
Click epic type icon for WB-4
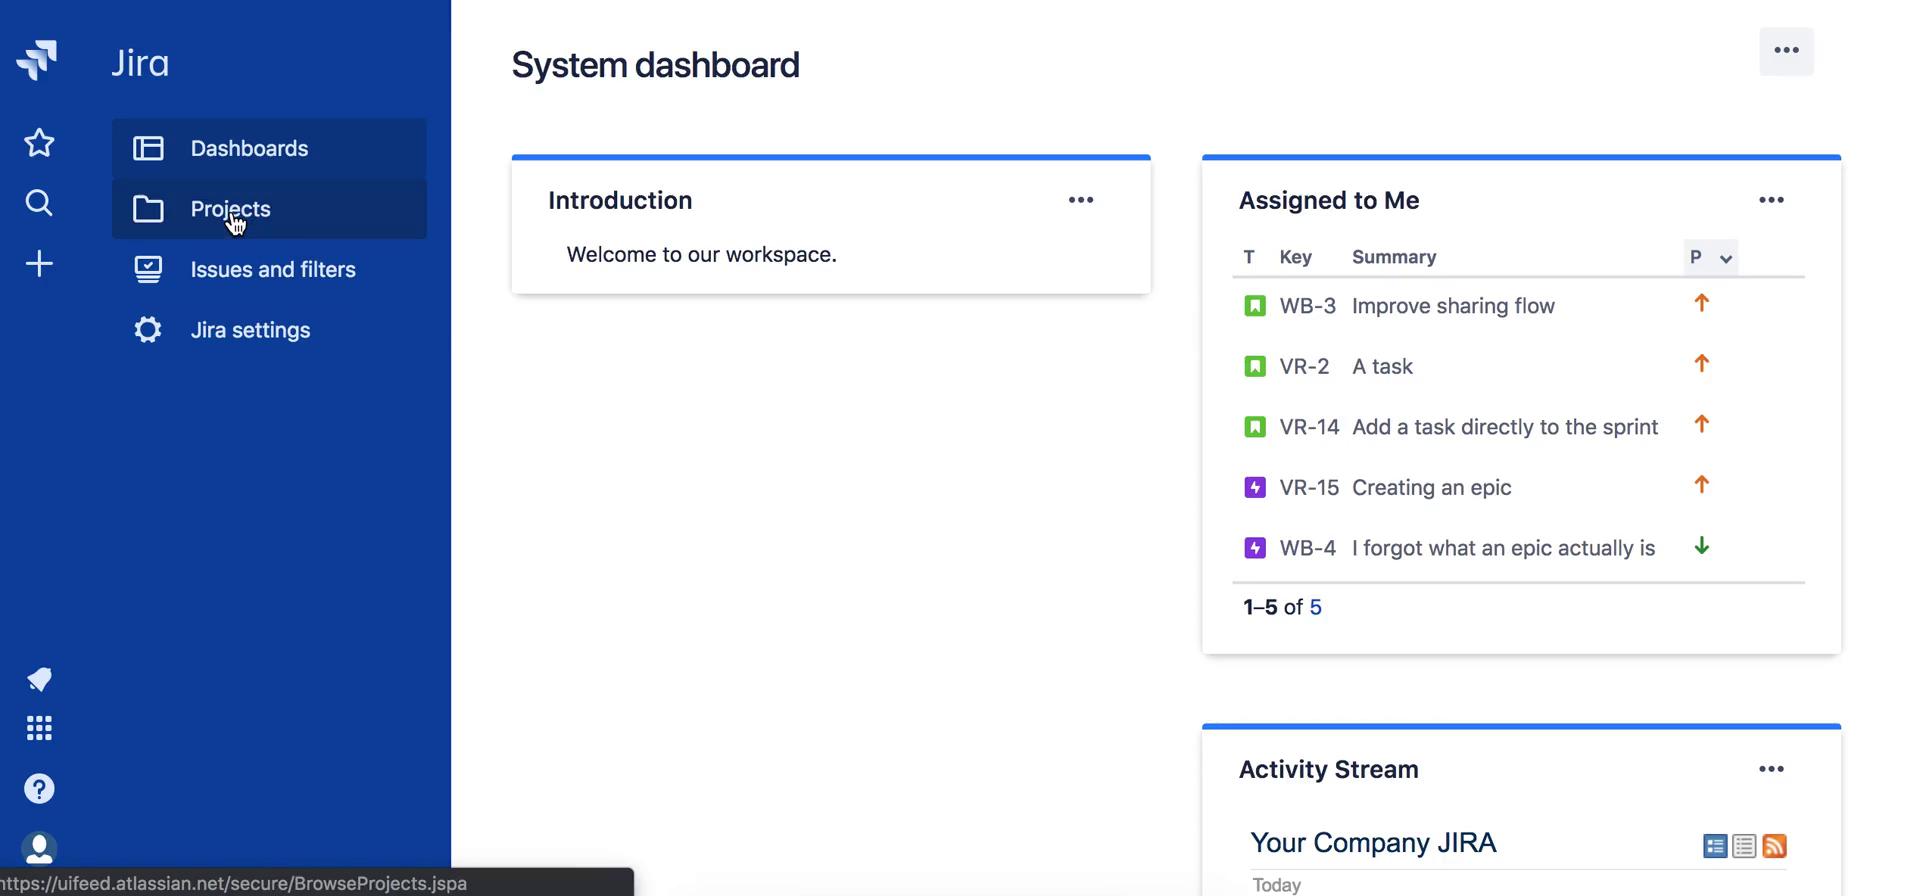[x=1254, y=548]
